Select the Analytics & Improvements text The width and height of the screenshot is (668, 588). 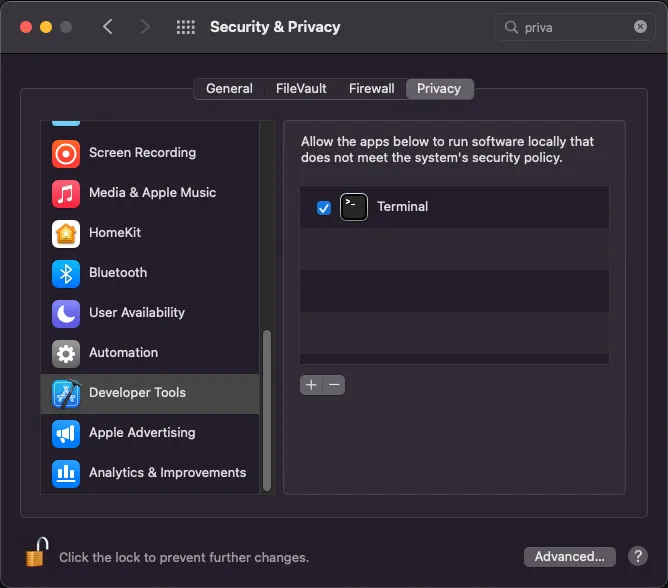[x=167, y=473]
